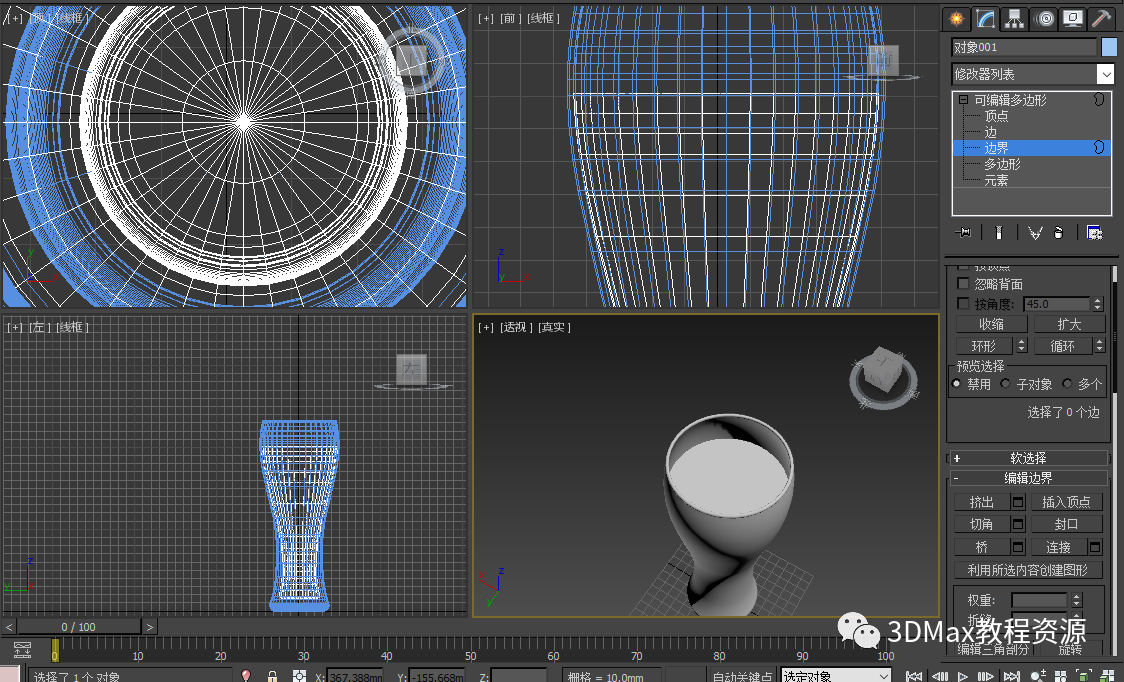
Task: Toggle the Pin Stack icon
Action: coord(963,232)
